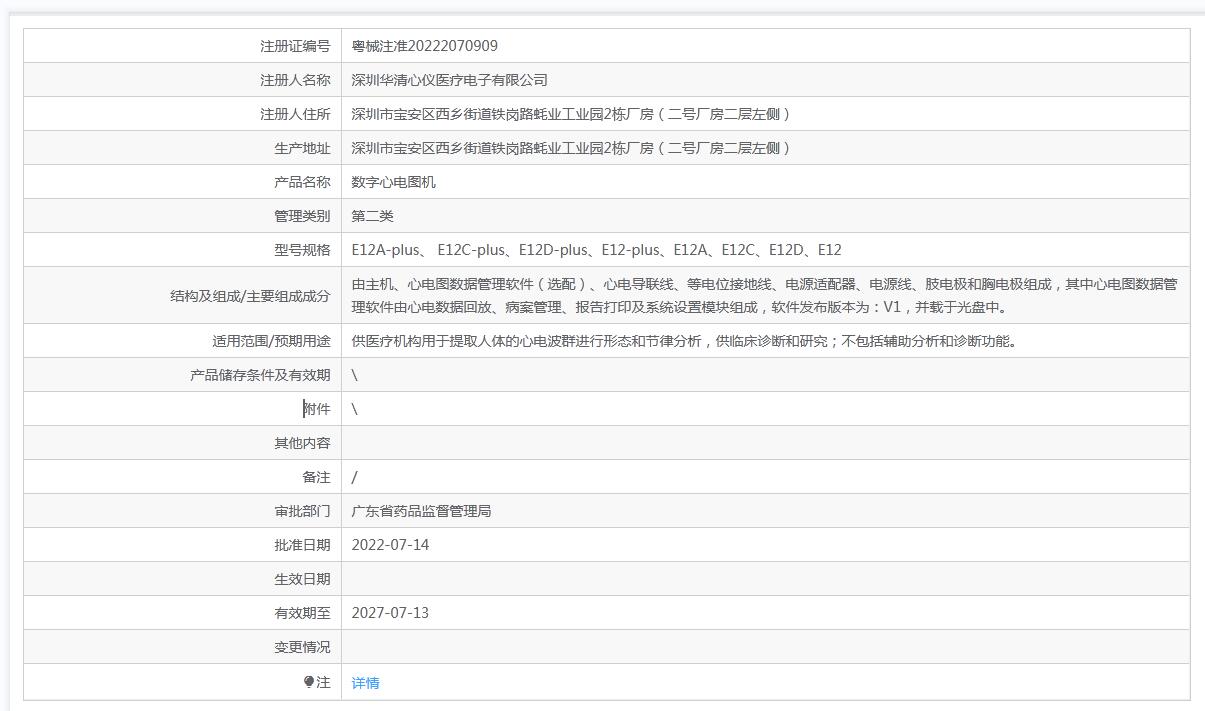Click the 附件 label
Image resolution: width=1205 pixels, height=711 pixels.
pyautogui.click(x=316, y=409)
